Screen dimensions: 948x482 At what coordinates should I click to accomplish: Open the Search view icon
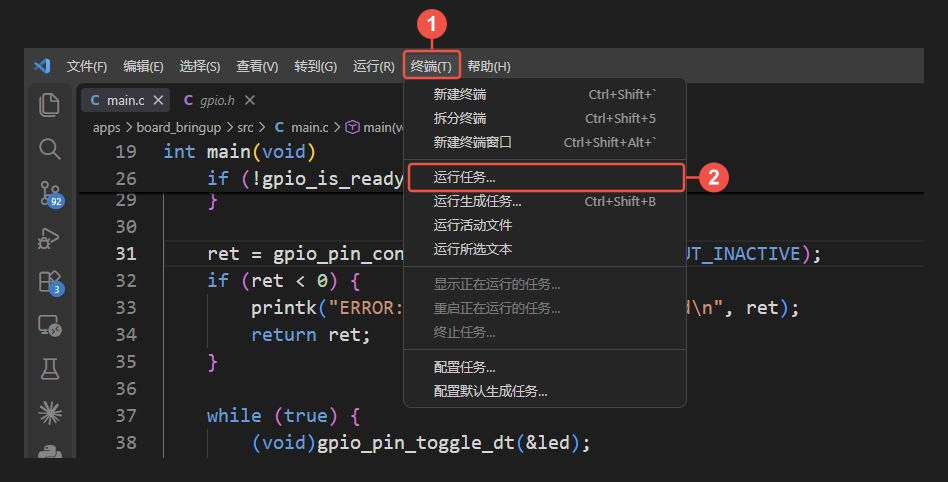49,149
